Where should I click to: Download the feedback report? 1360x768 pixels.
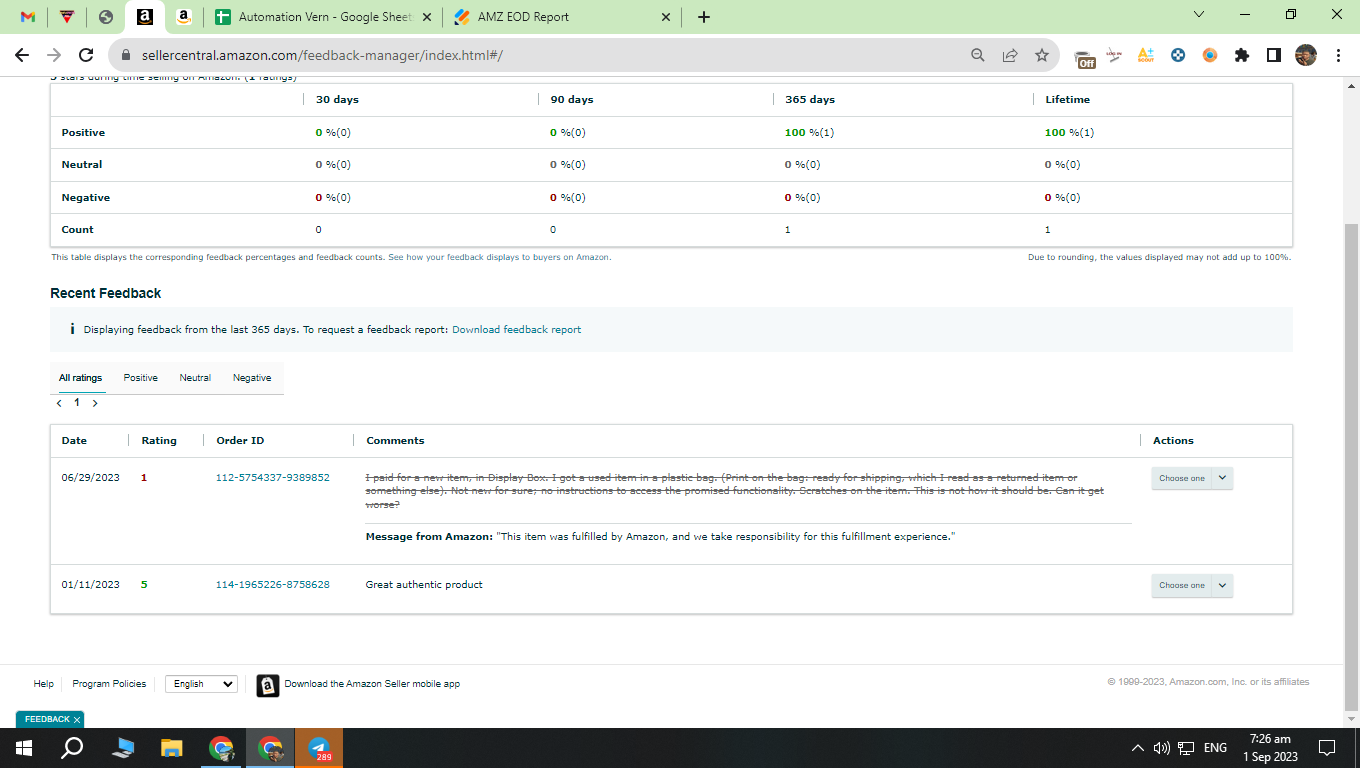[x=516, y=329]
